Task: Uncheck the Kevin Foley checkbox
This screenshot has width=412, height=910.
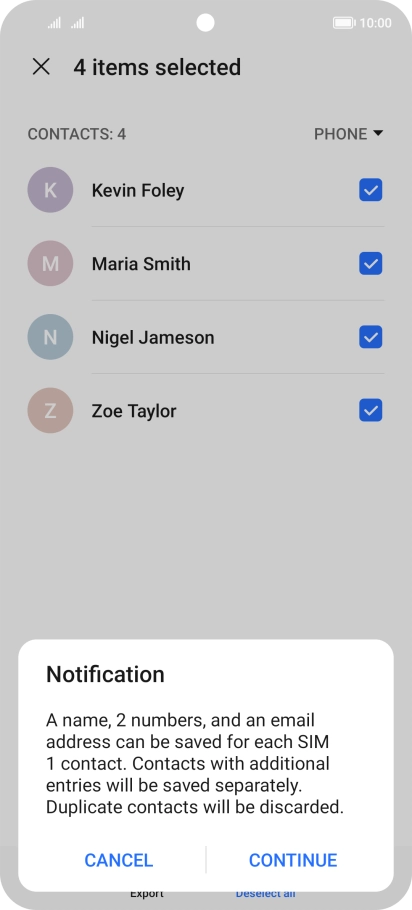Action: click(370, 190)
